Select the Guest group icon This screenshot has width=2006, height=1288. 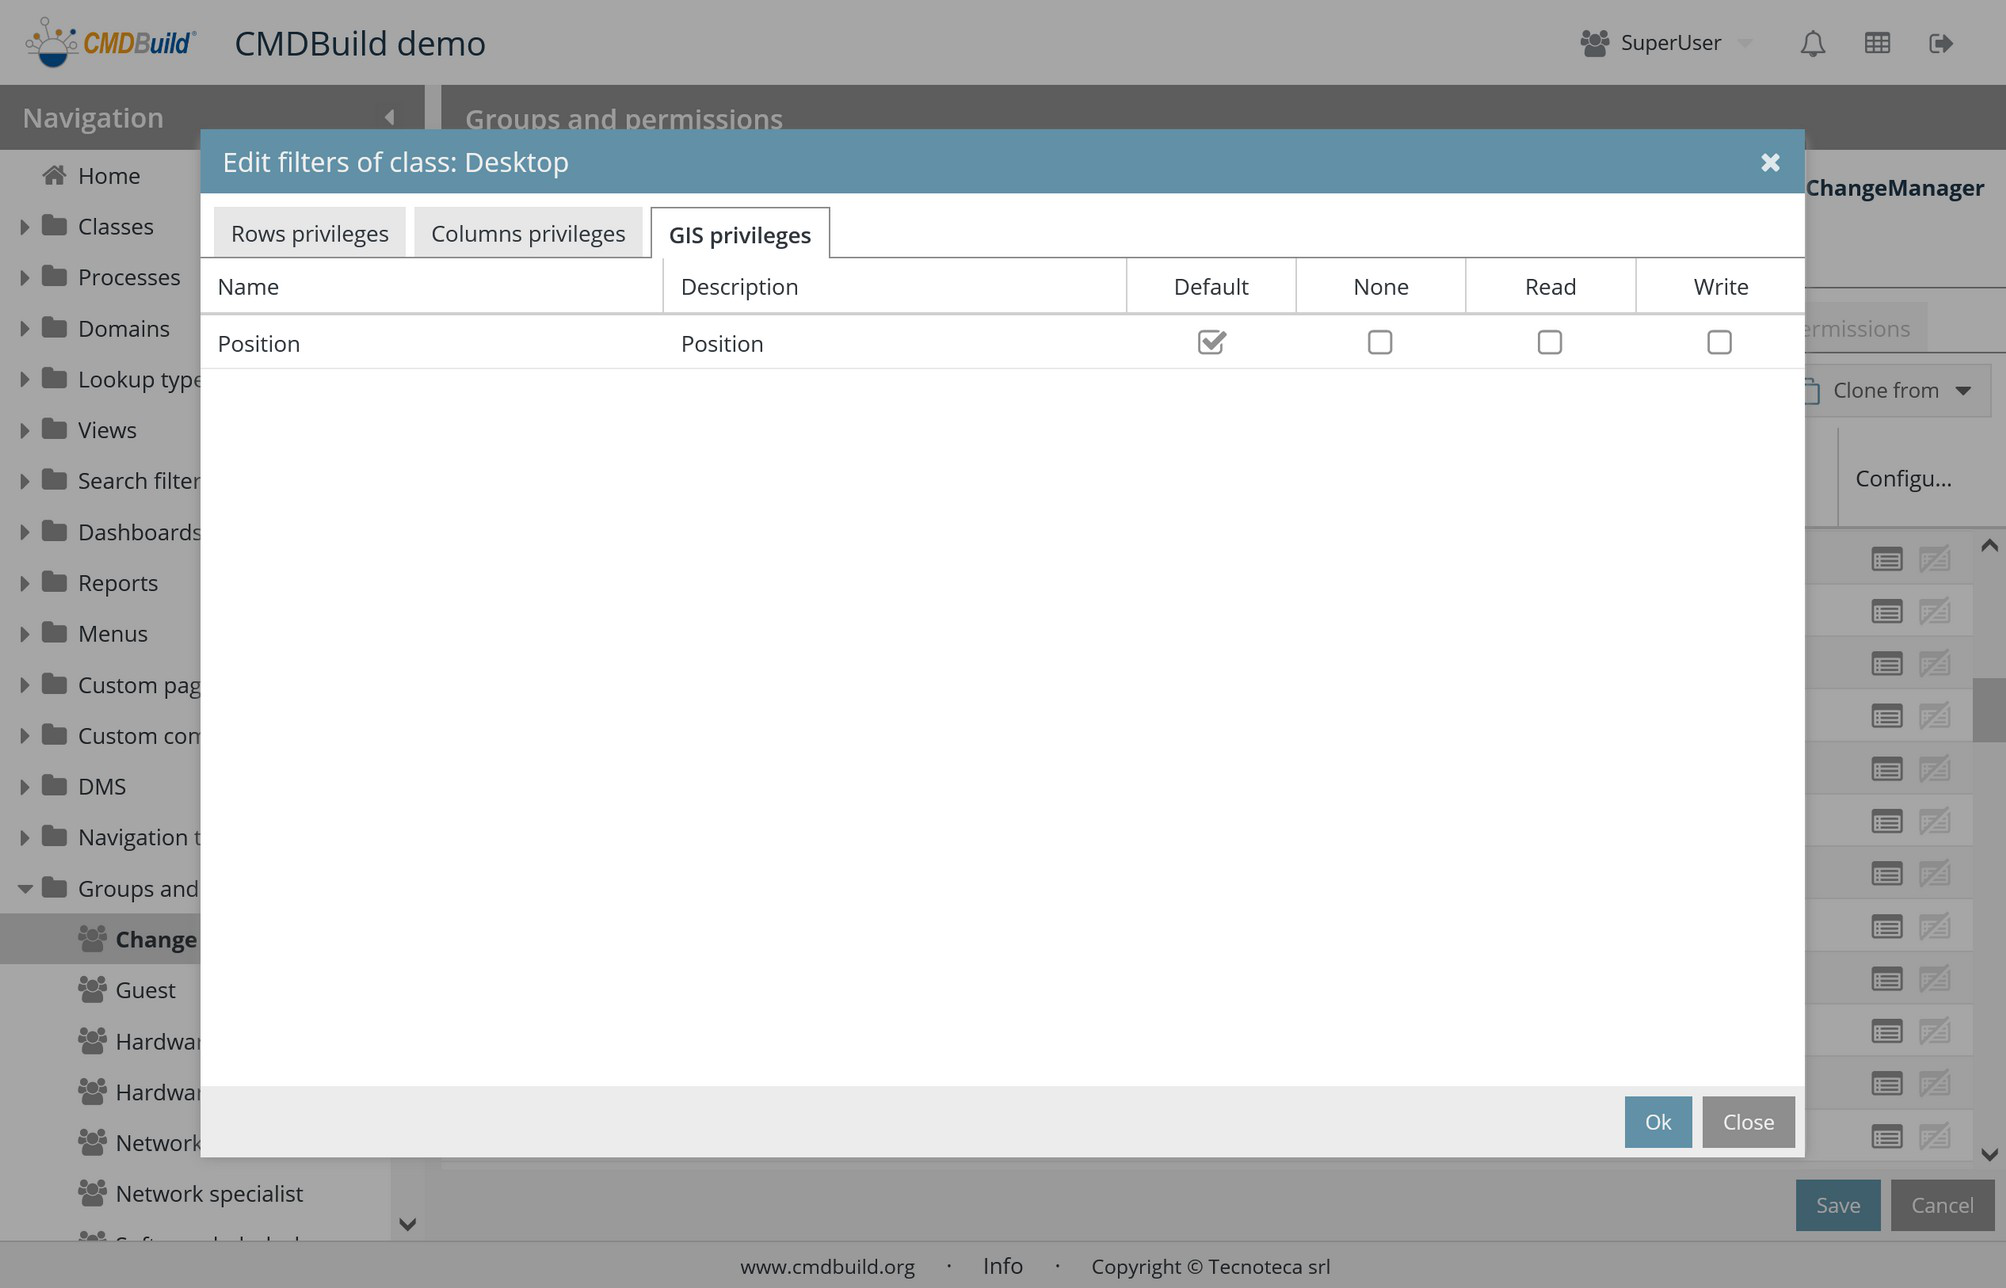(x=92, y=990)
